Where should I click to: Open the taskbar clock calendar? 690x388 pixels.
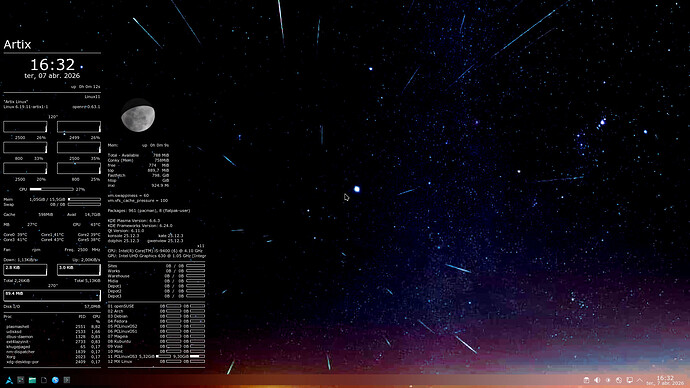pyautogui.click(x=665, y=381)
